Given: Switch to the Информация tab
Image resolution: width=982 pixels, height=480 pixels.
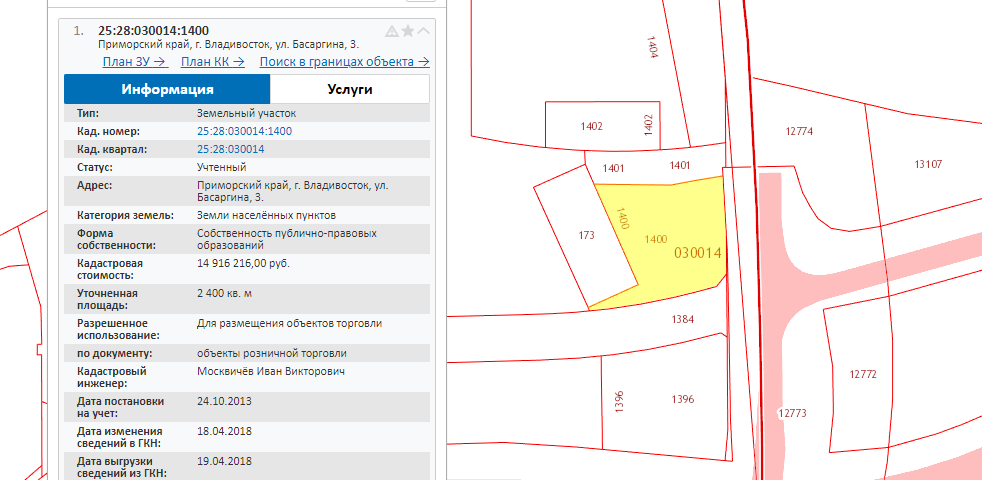Looking at the screenshot, I should 168,89.
